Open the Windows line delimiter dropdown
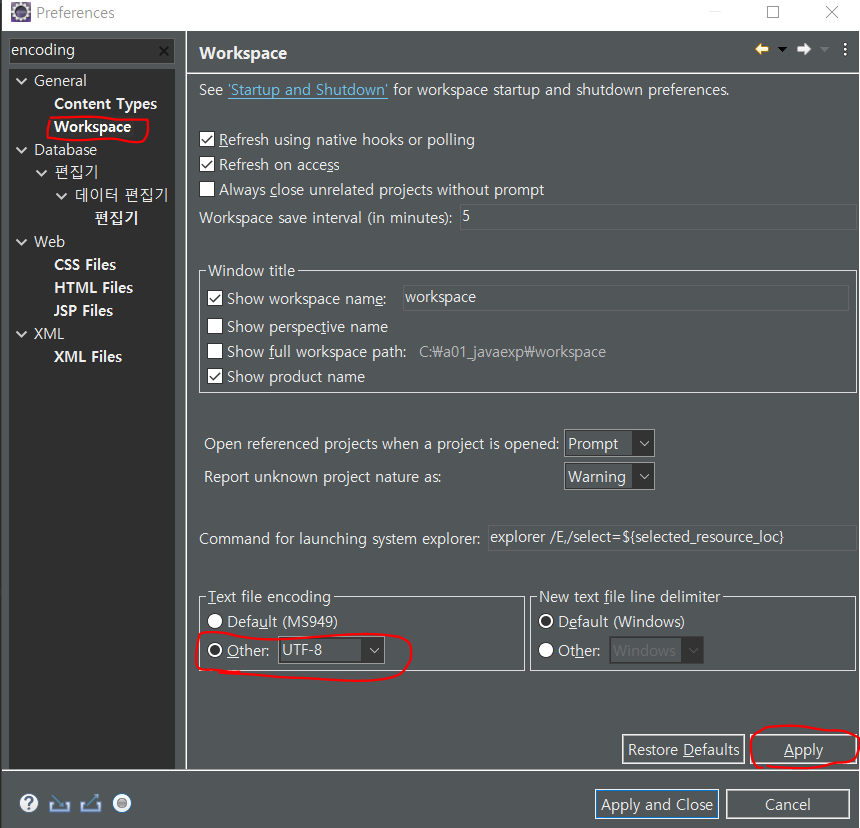This screenshot has width=860, height=828. point(656,650)
